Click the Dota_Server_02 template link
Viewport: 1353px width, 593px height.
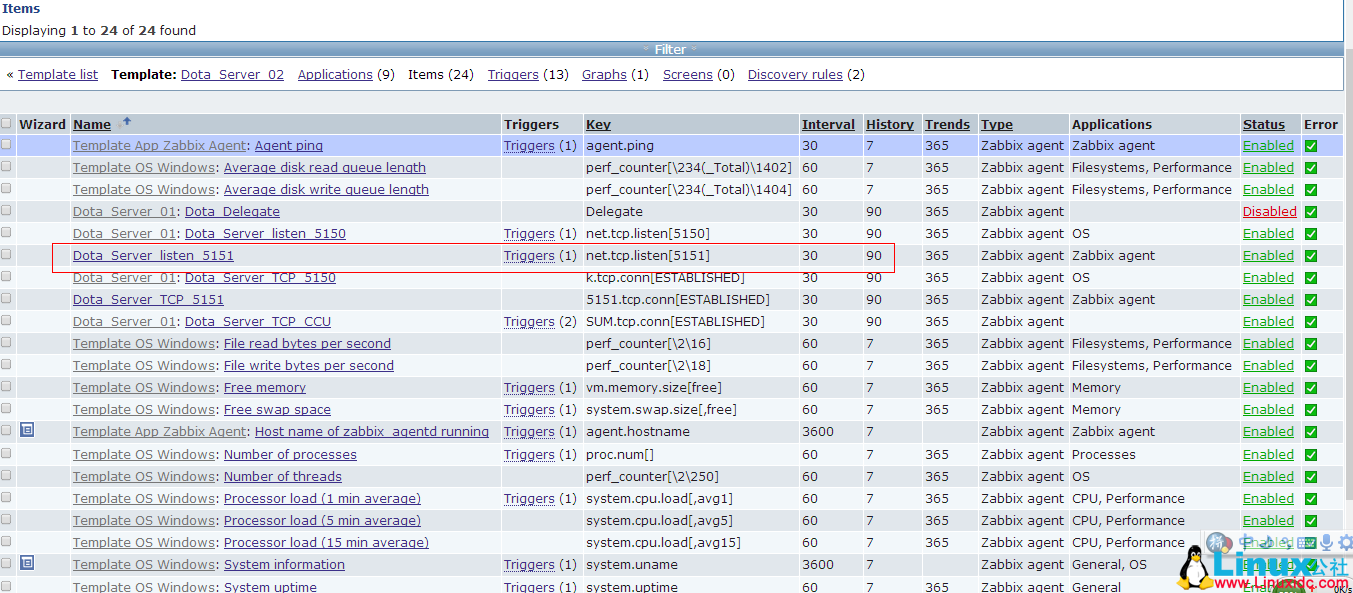(232, 74)
